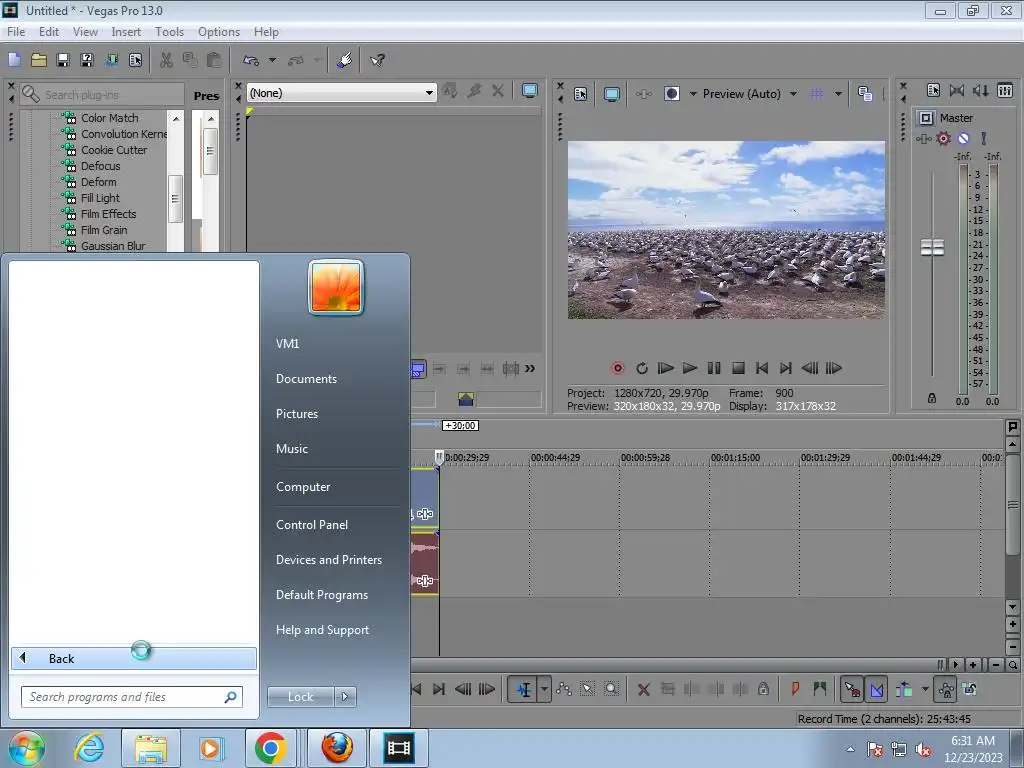1024x768 pixels.
Task: Click the Insert Marker orange icon
Action: click(795, 689)
